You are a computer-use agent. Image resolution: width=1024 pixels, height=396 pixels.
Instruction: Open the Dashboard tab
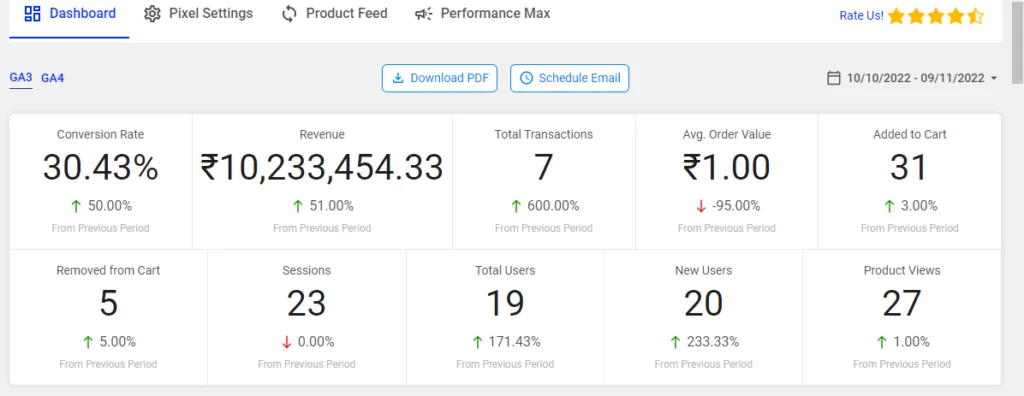[x=69, y=14]
